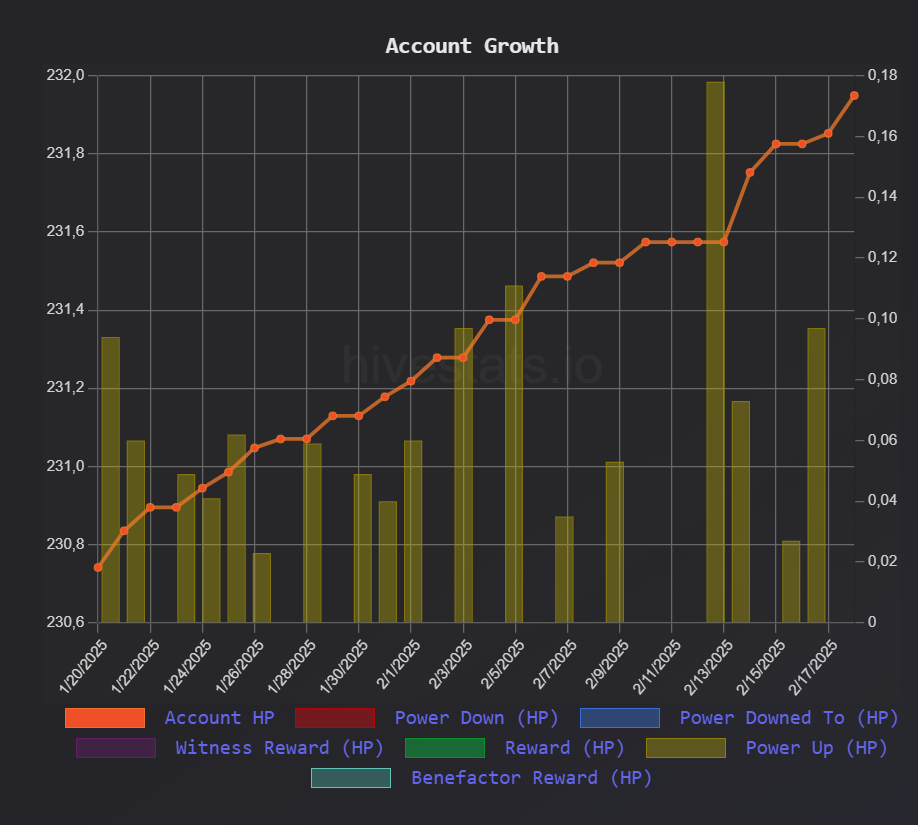The height and width of the screenshot is (825, 918).
Task: Click the Benefactor Reward (HP) legend label
Action: [x=532, y=778]
